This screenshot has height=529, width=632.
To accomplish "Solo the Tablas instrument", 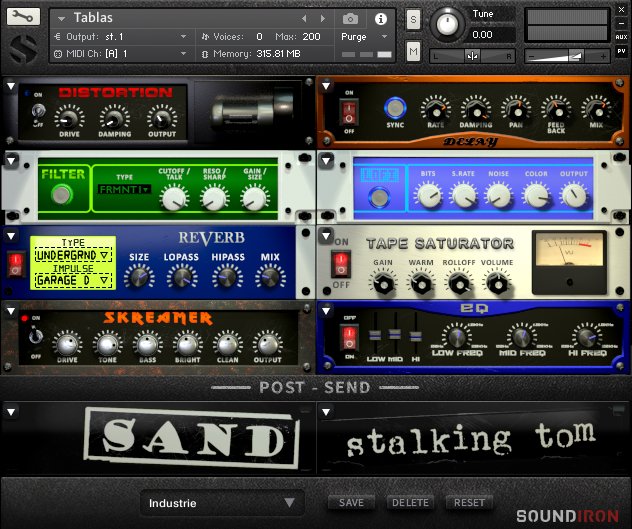I will [413, 19].
